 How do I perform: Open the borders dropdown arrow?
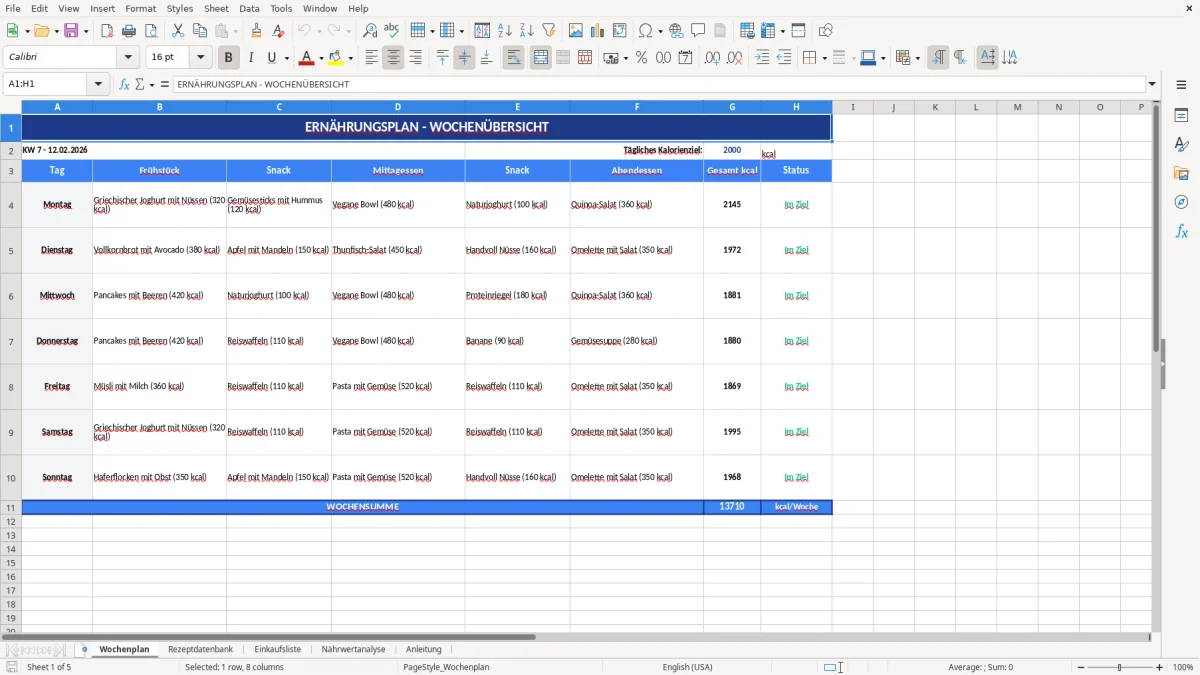click(823, 58)
